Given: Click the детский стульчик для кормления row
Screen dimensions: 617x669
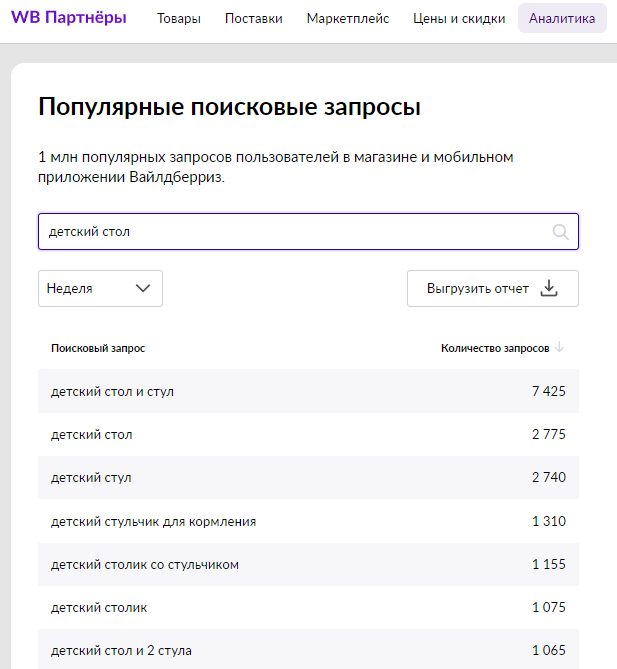Looking at the screenshot, I should pyautogui.click(x=308, y=521).
